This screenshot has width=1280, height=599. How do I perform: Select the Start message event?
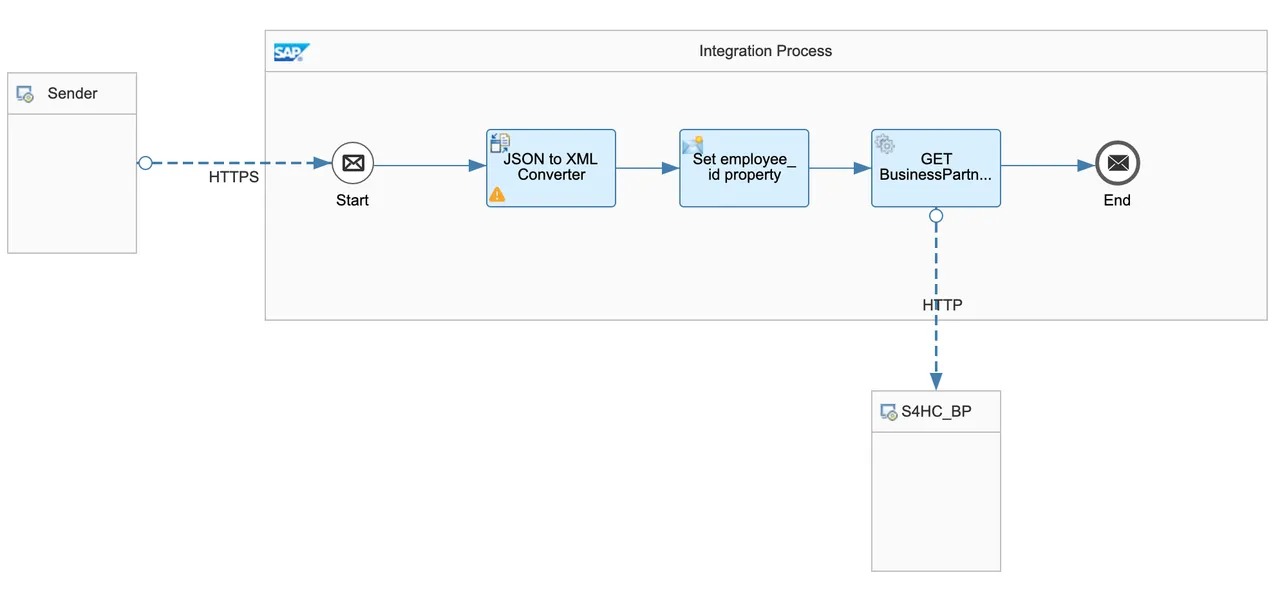[x=352, y=163]
